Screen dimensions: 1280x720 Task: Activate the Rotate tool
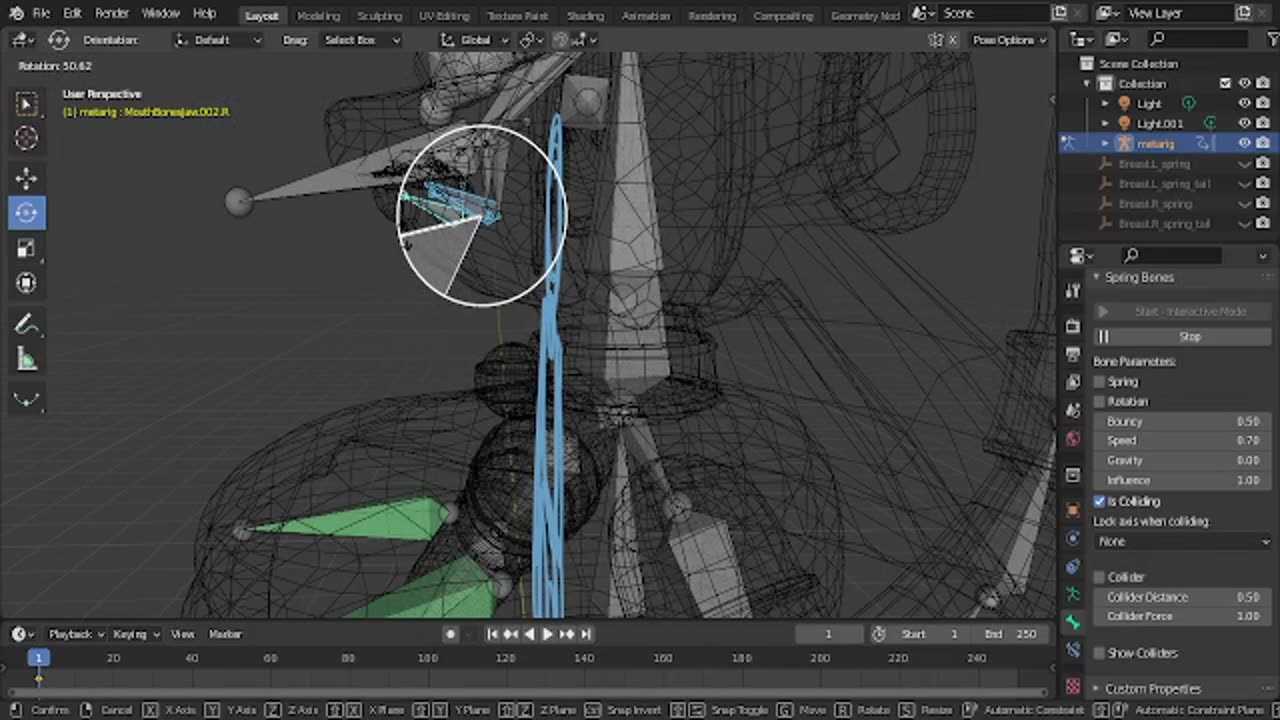[27, 213]
